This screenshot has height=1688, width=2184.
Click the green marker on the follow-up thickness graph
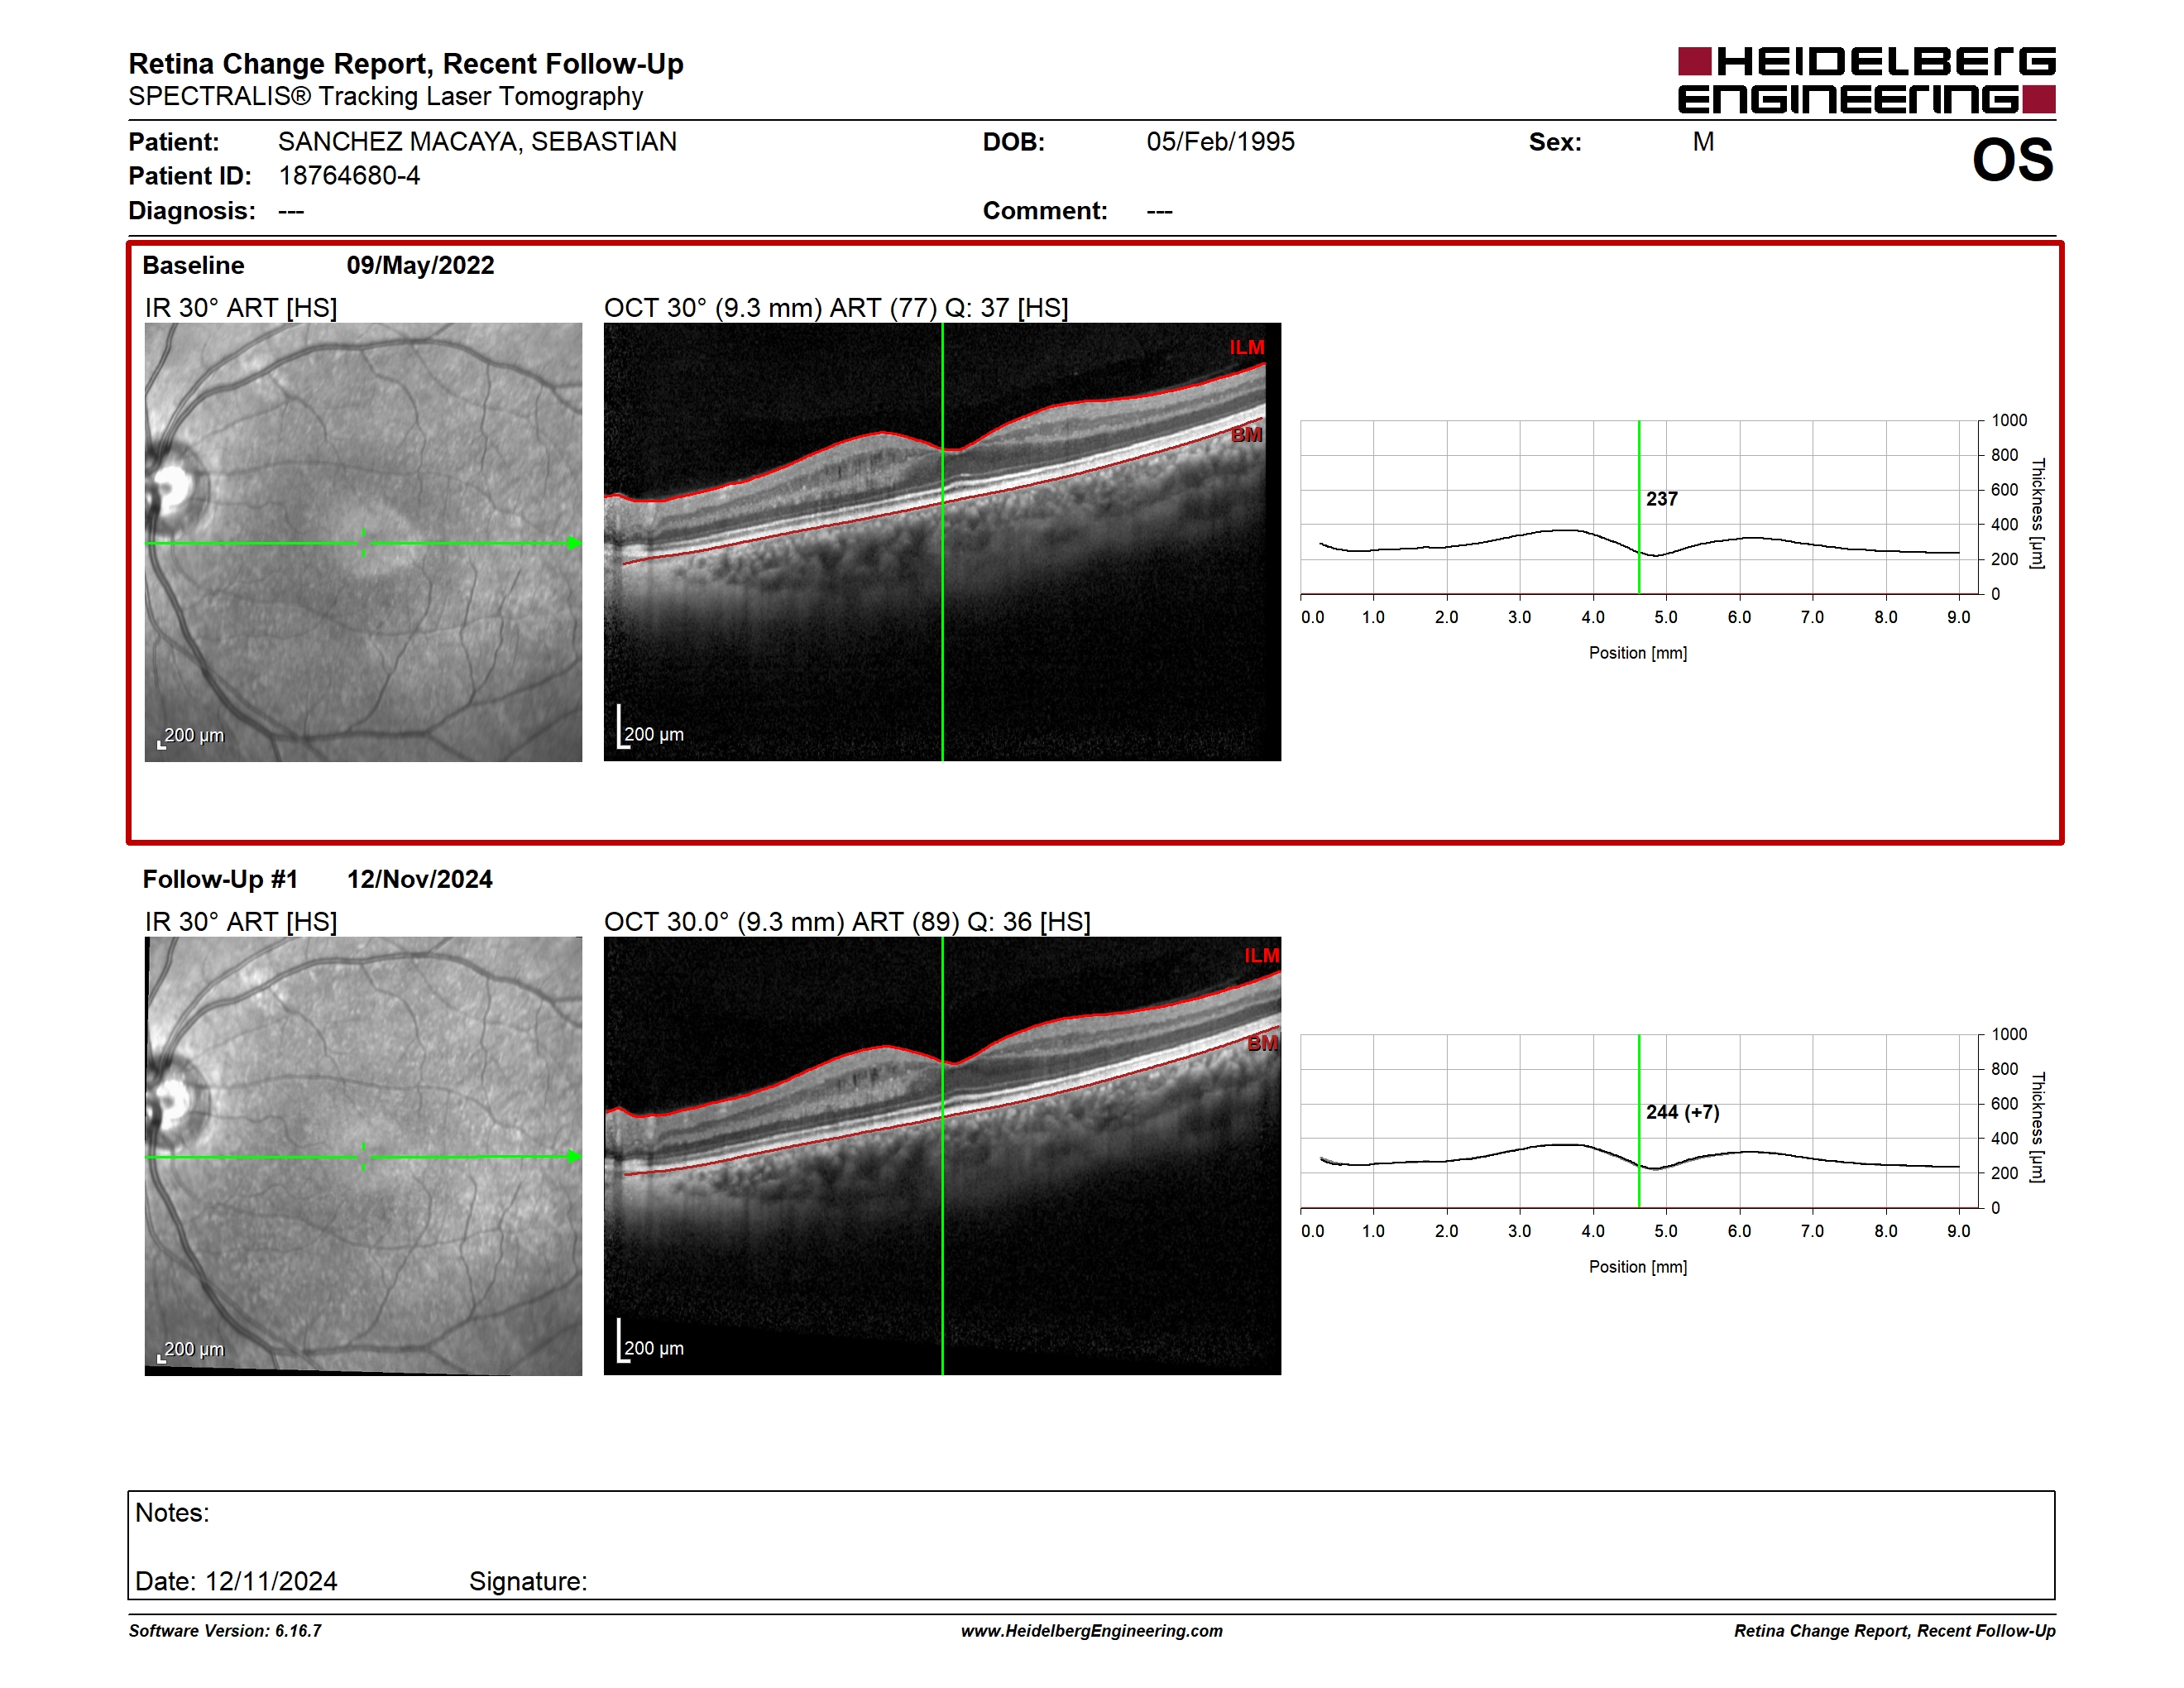(1639, 1121)
